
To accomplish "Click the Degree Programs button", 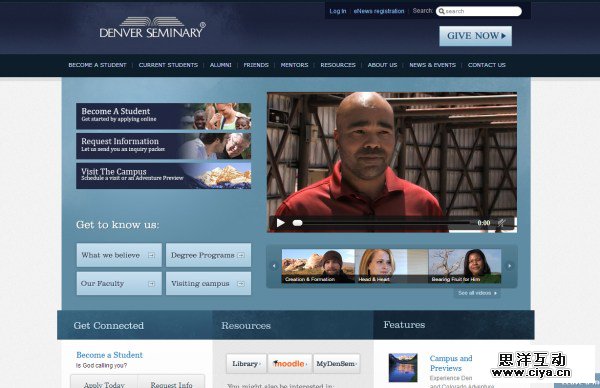I will (209, 255).
